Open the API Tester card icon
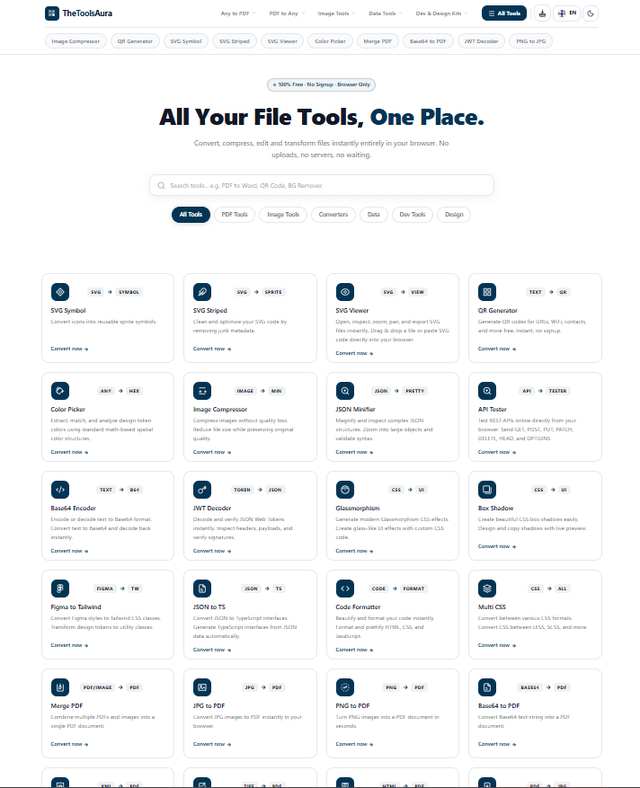This screenshot has height=788, width=640. (487, 390)
